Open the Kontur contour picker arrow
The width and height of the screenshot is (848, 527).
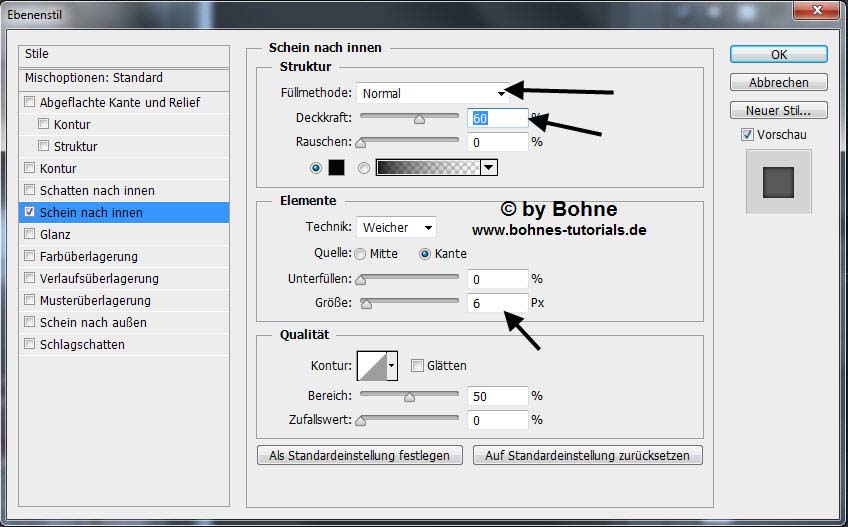click(392, 366)
